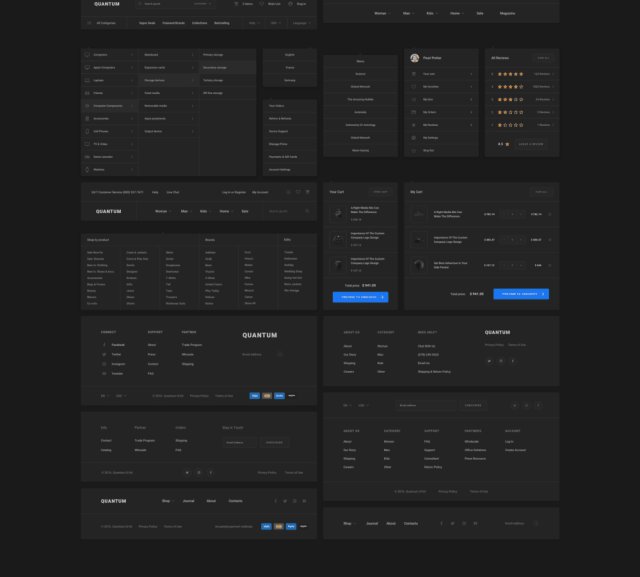
Task: Expand Kids dropdown in top-right navigation
Action: (x=437, y=13)
